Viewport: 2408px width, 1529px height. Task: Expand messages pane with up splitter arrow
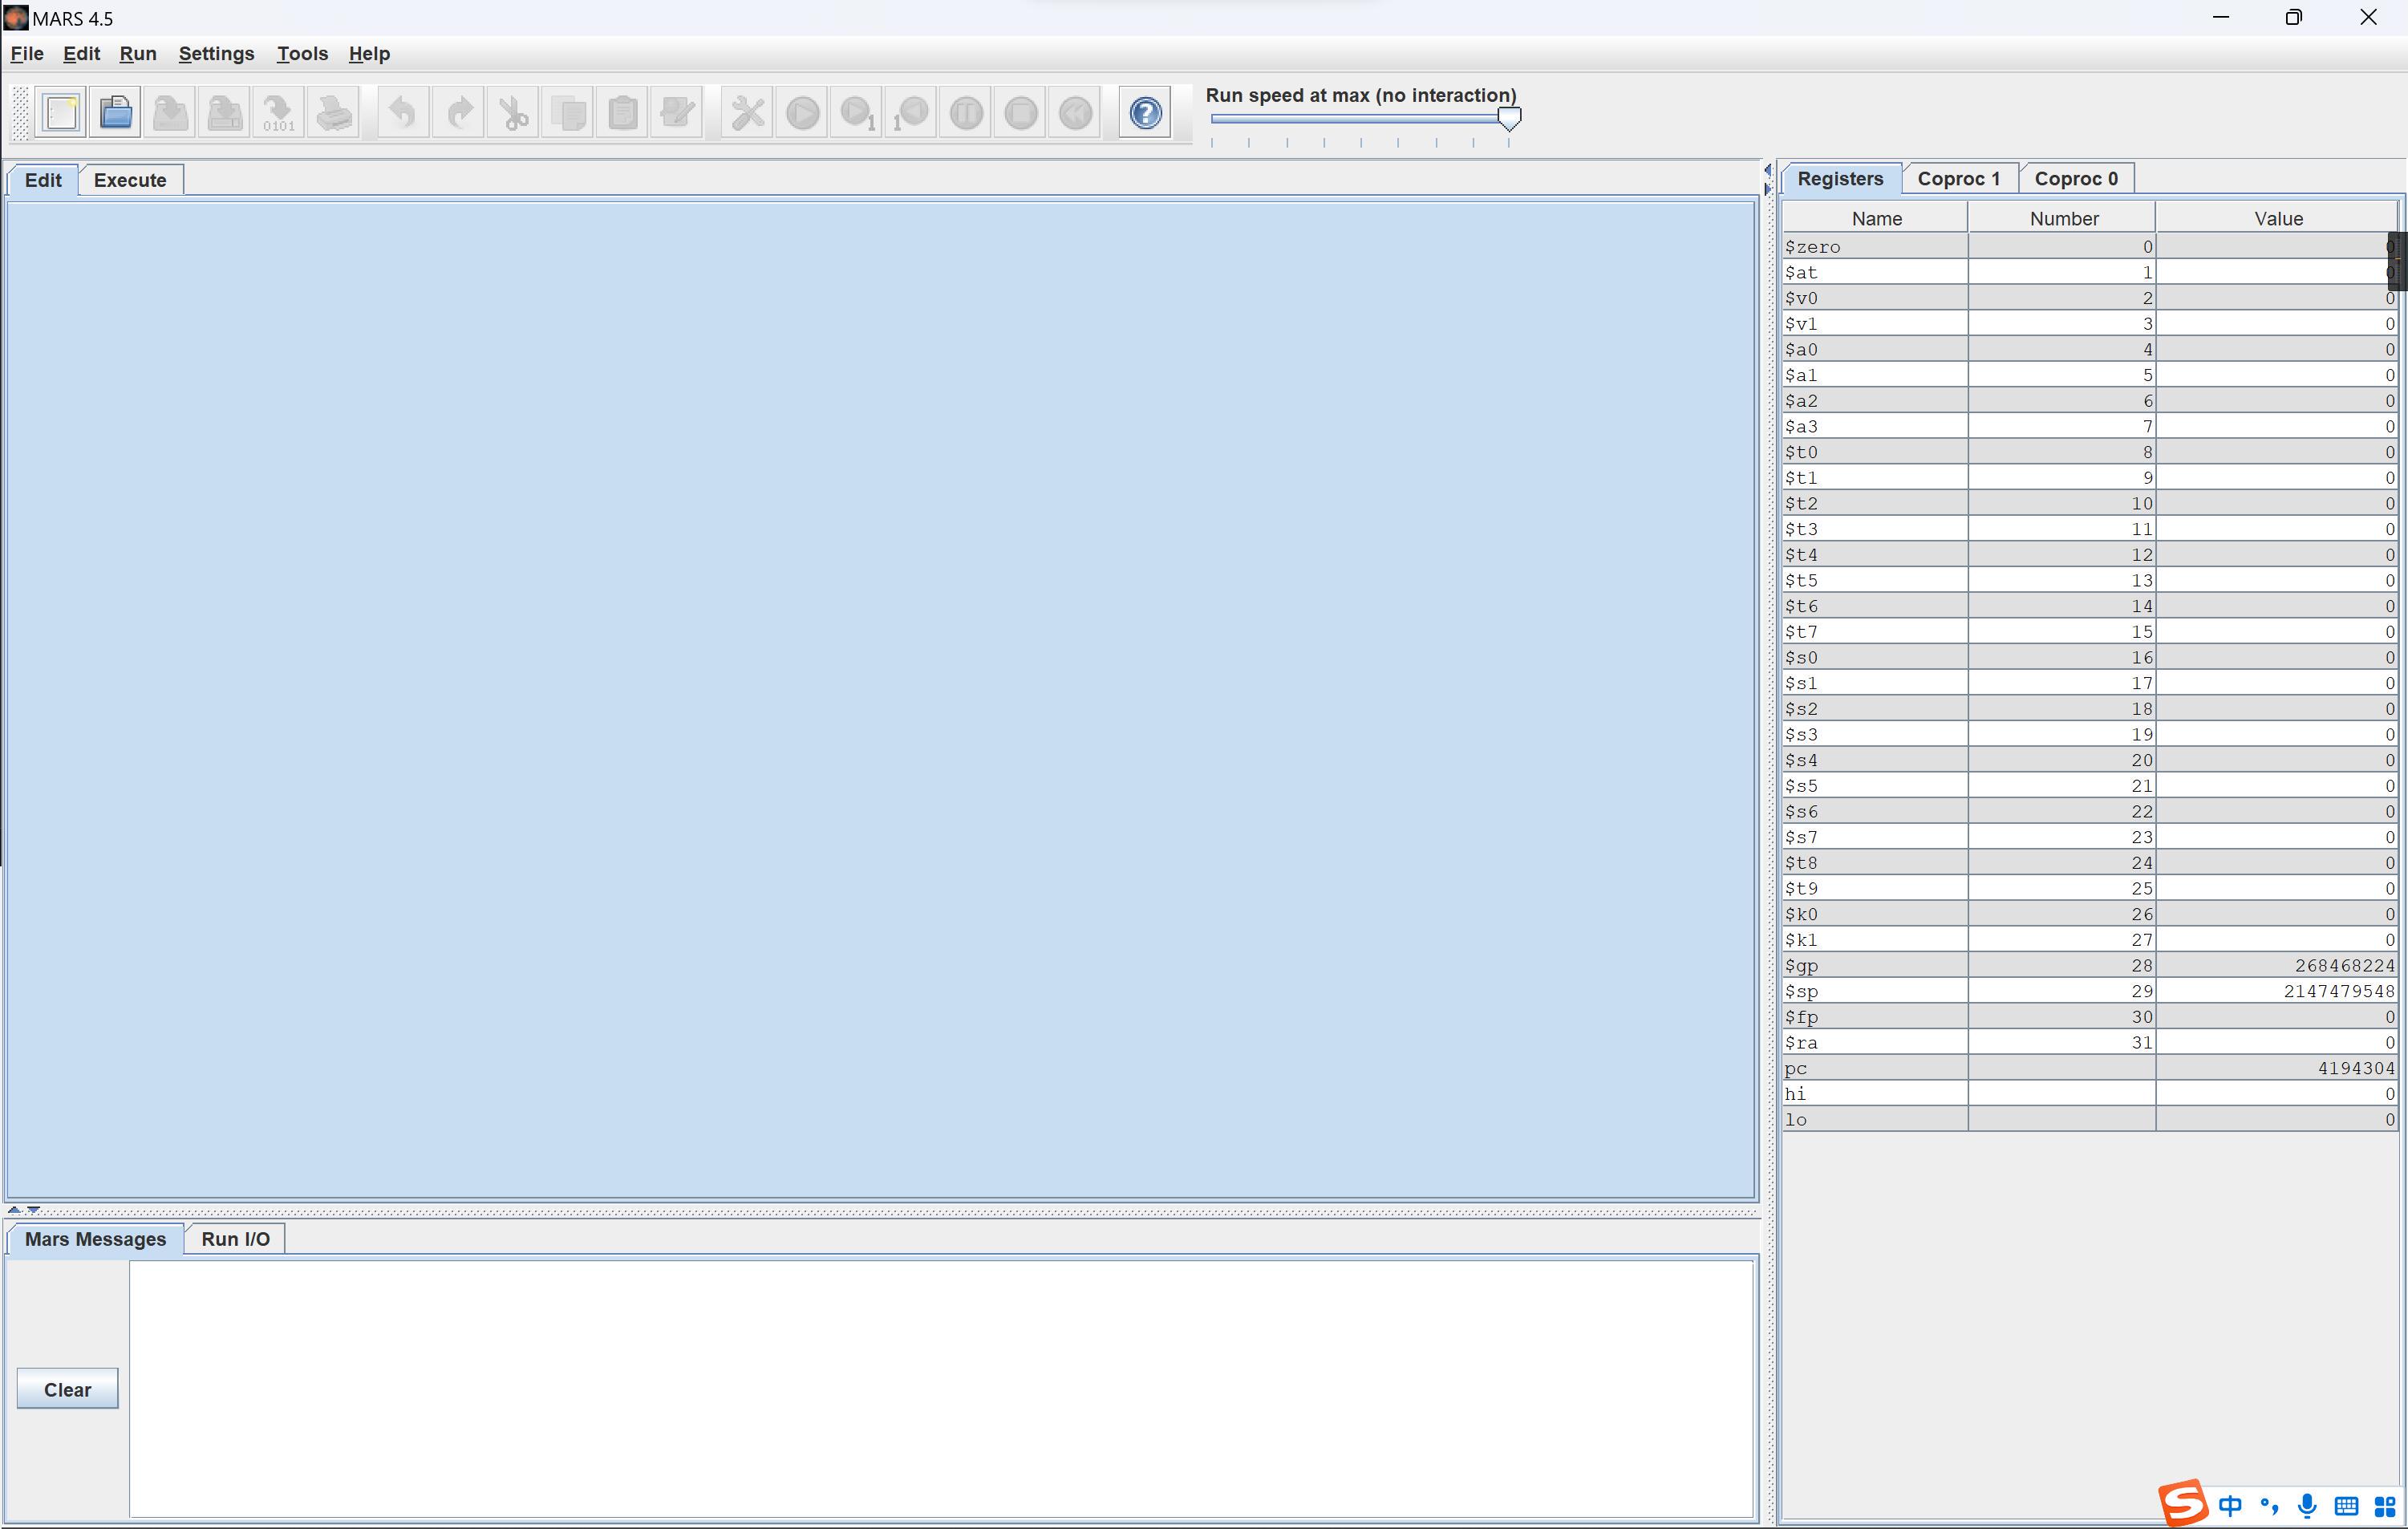tap(14, 1210)
